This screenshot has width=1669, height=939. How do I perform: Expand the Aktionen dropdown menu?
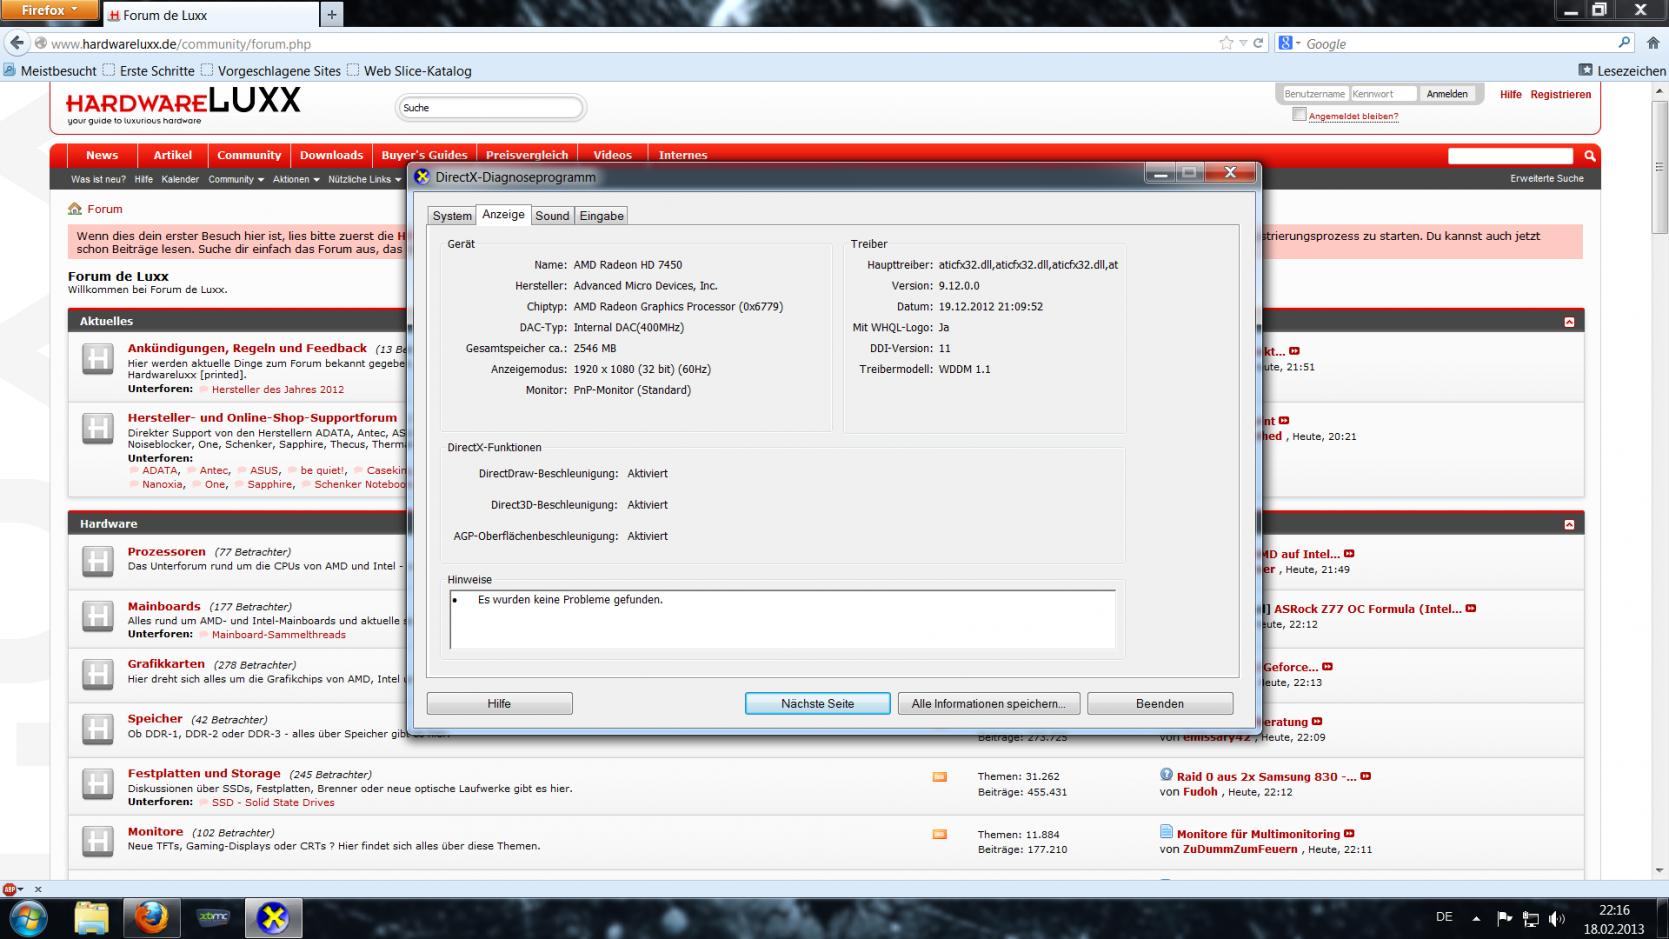(x=296, y=179)
